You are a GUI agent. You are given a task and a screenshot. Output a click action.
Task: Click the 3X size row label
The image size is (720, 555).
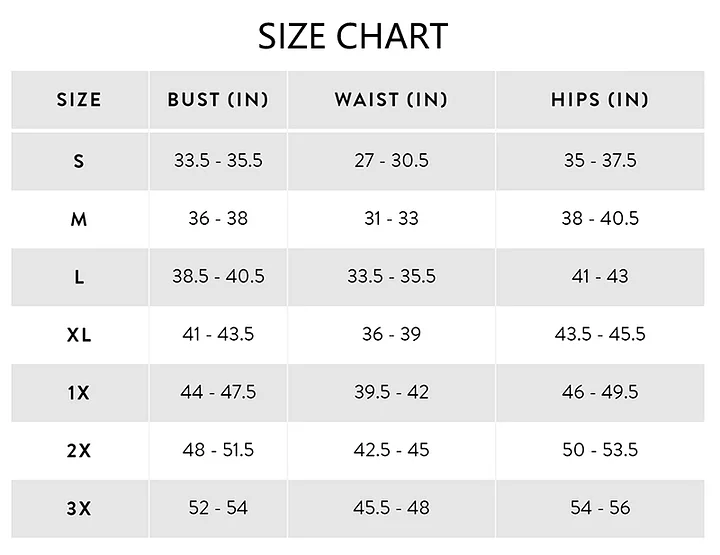[79, 508]
